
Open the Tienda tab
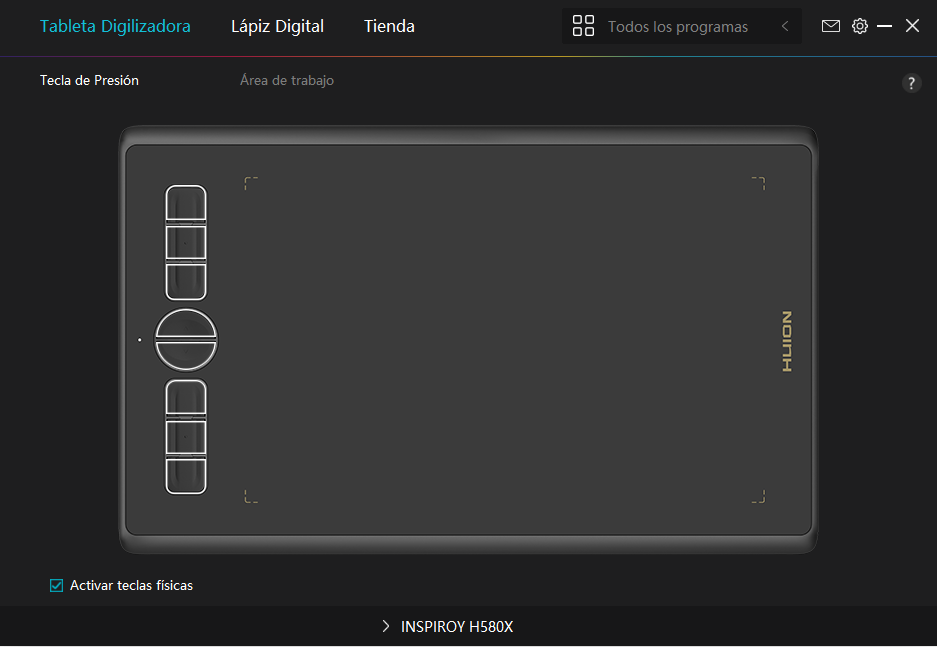389,26
